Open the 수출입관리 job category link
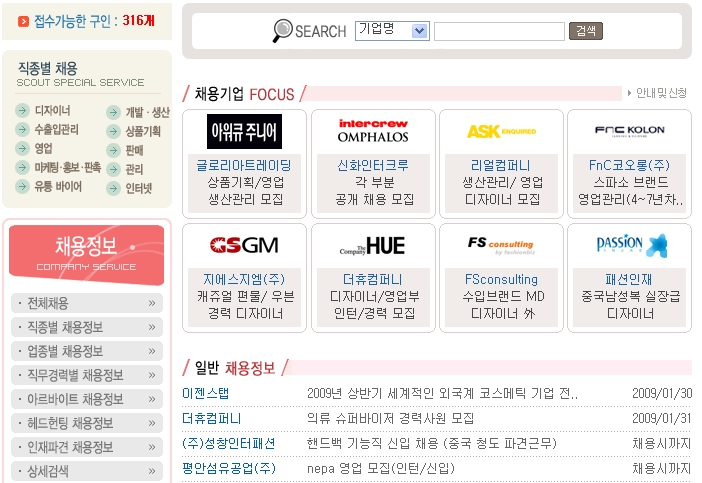The height and width of the screenshot is (483, 702). point(56,129)
